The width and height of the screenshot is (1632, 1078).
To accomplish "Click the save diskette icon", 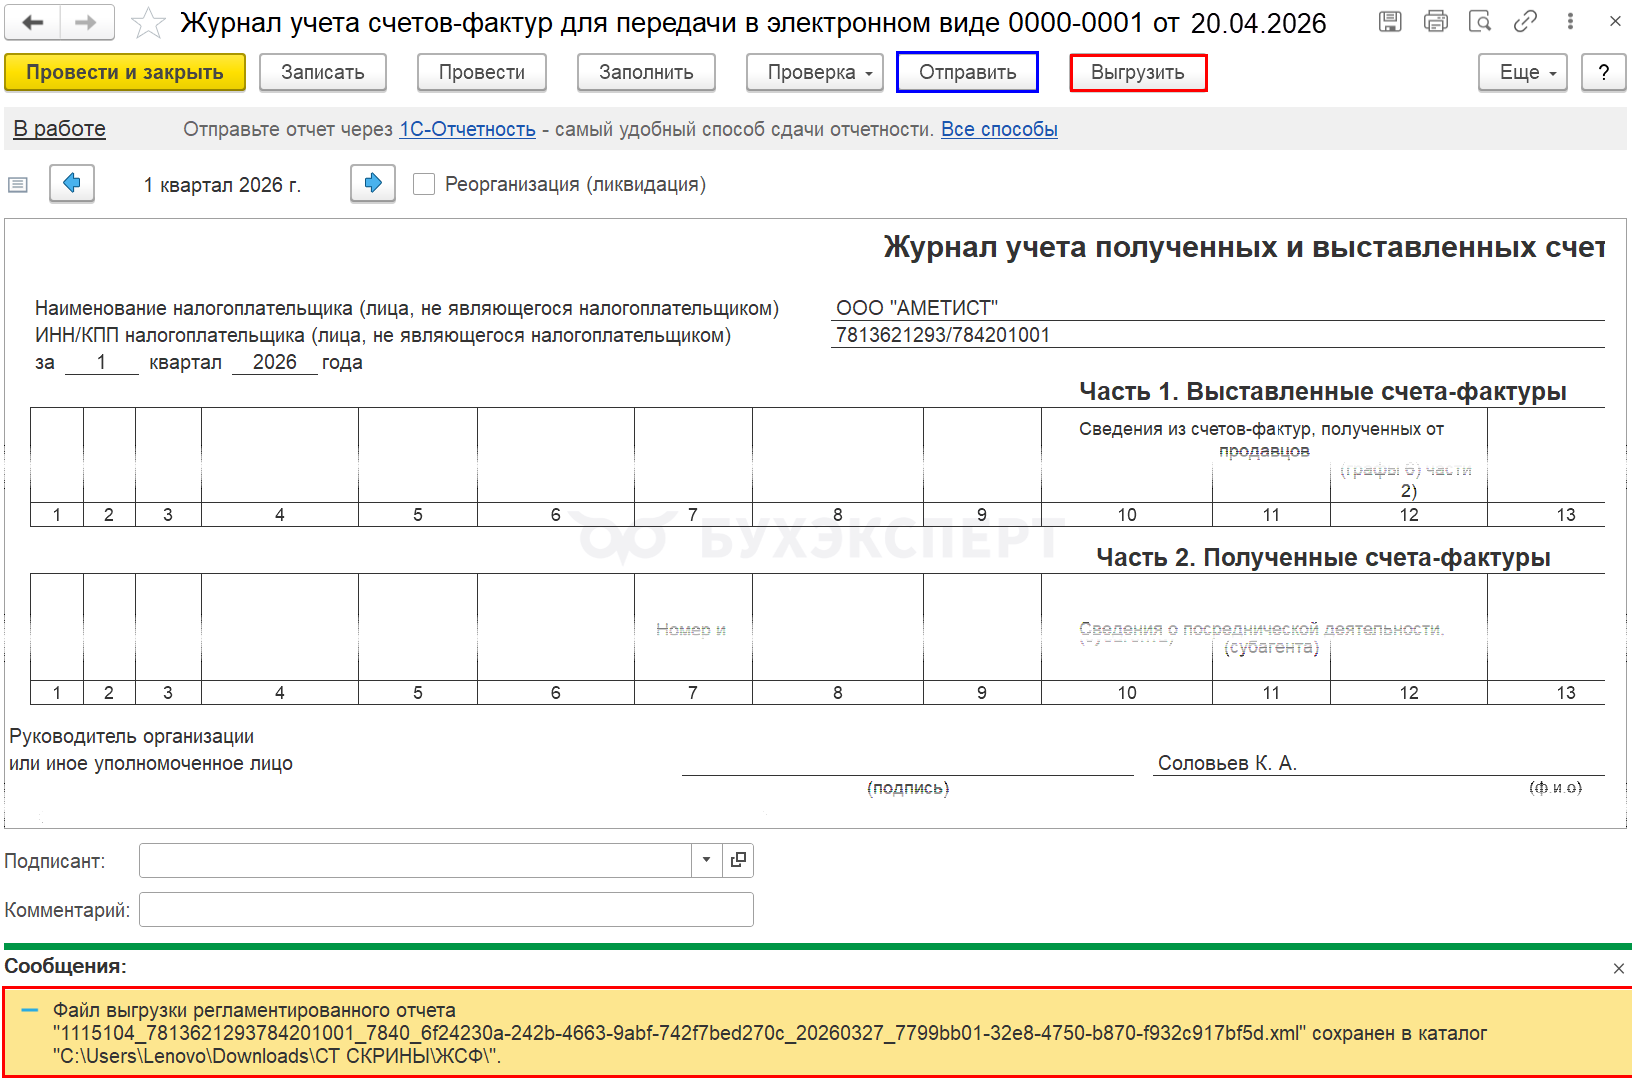I will tap(1390, 21).
